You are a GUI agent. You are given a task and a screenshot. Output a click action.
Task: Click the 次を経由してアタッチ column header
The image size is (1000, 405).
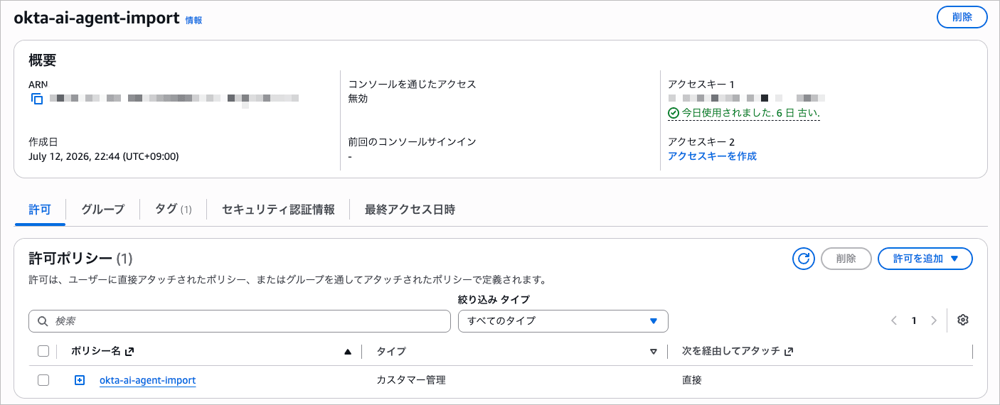pyautogui.click(x=731, y=351)
